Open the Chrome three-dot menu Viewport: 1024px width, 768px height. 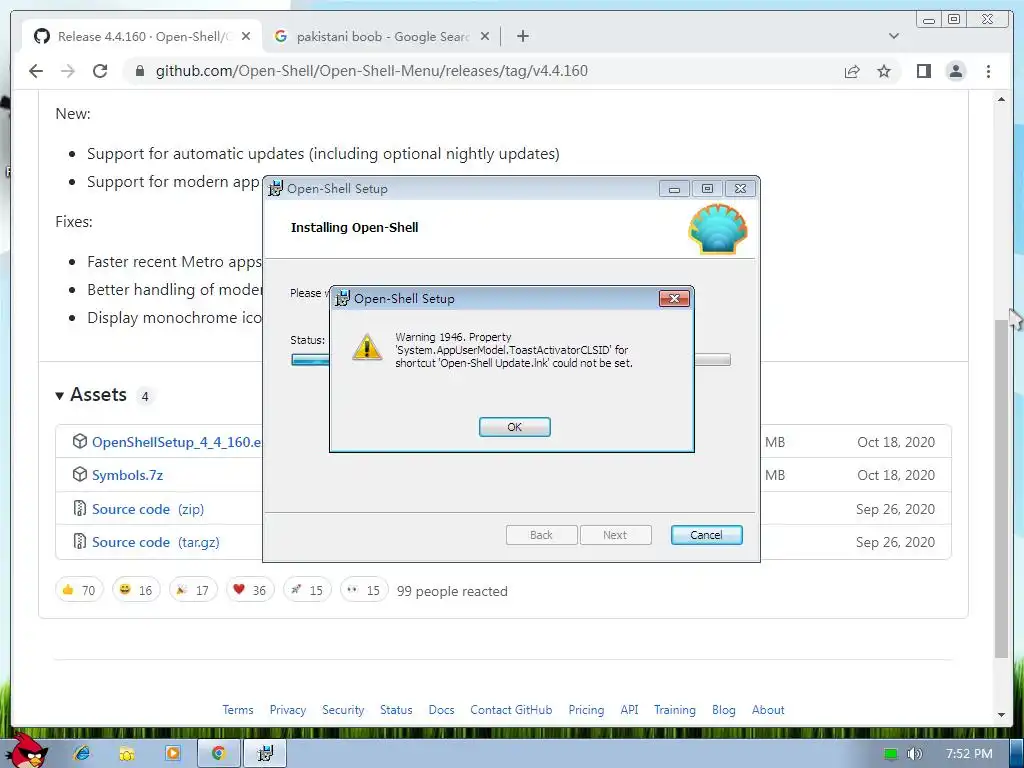coord(988,71)
